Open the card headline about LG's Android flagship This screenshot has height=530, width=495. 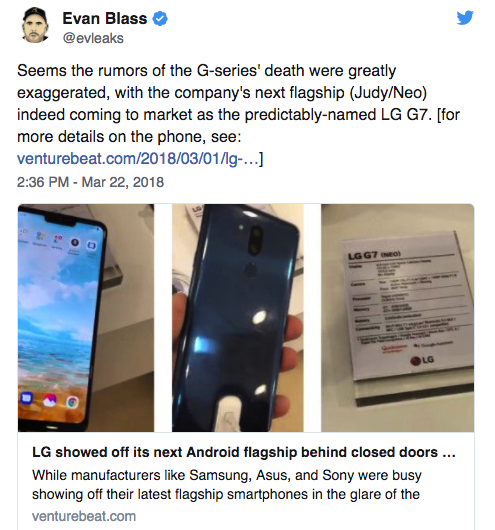(244, 452)
